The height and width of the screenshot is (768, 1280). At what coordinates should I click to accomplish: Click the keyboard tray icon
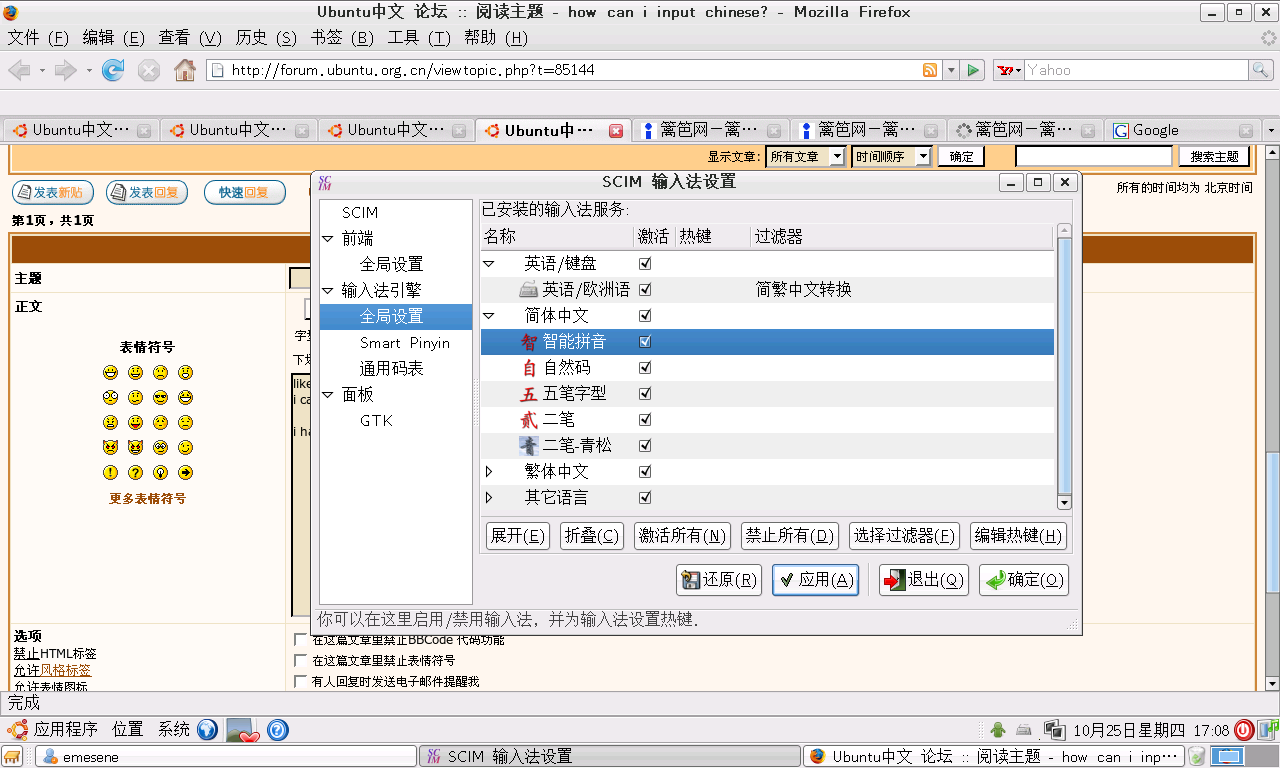(x=1024, y=730)
